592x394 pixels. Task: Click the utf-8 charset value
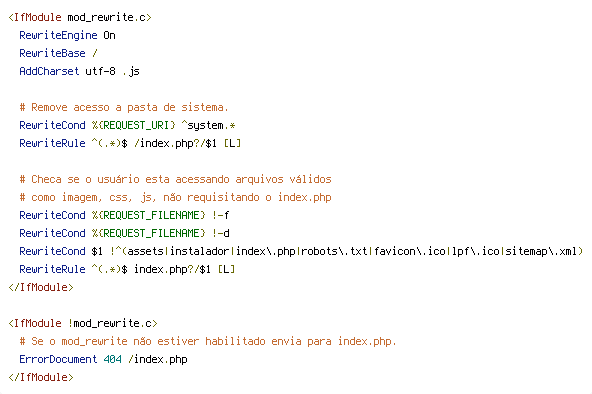point(100,71)
